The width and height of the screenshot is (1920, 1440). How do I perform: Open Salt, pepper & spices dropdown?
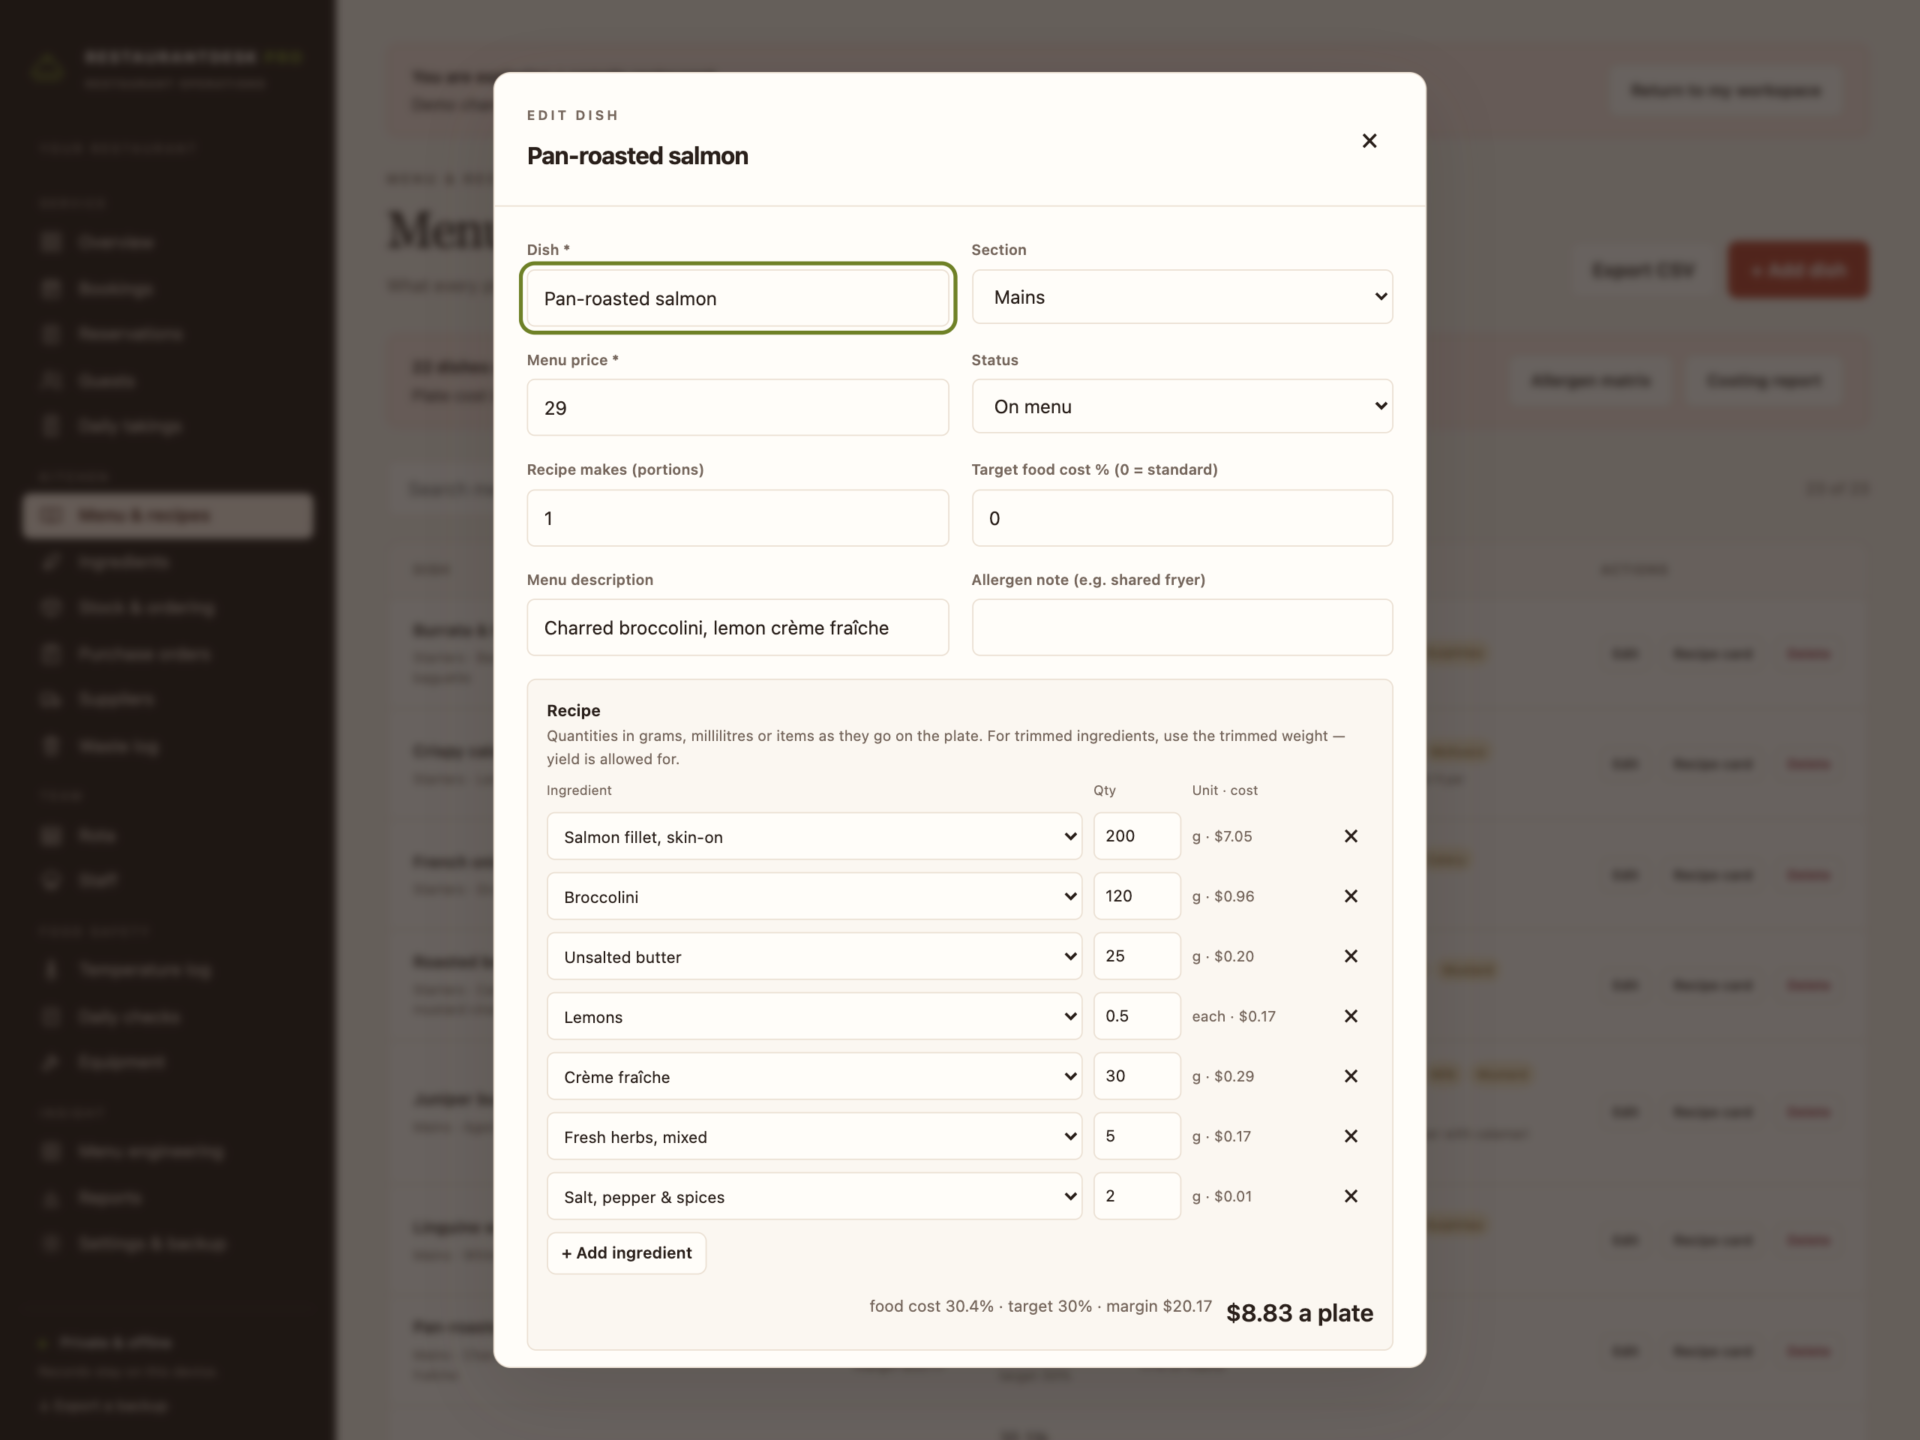[814, 1196]
